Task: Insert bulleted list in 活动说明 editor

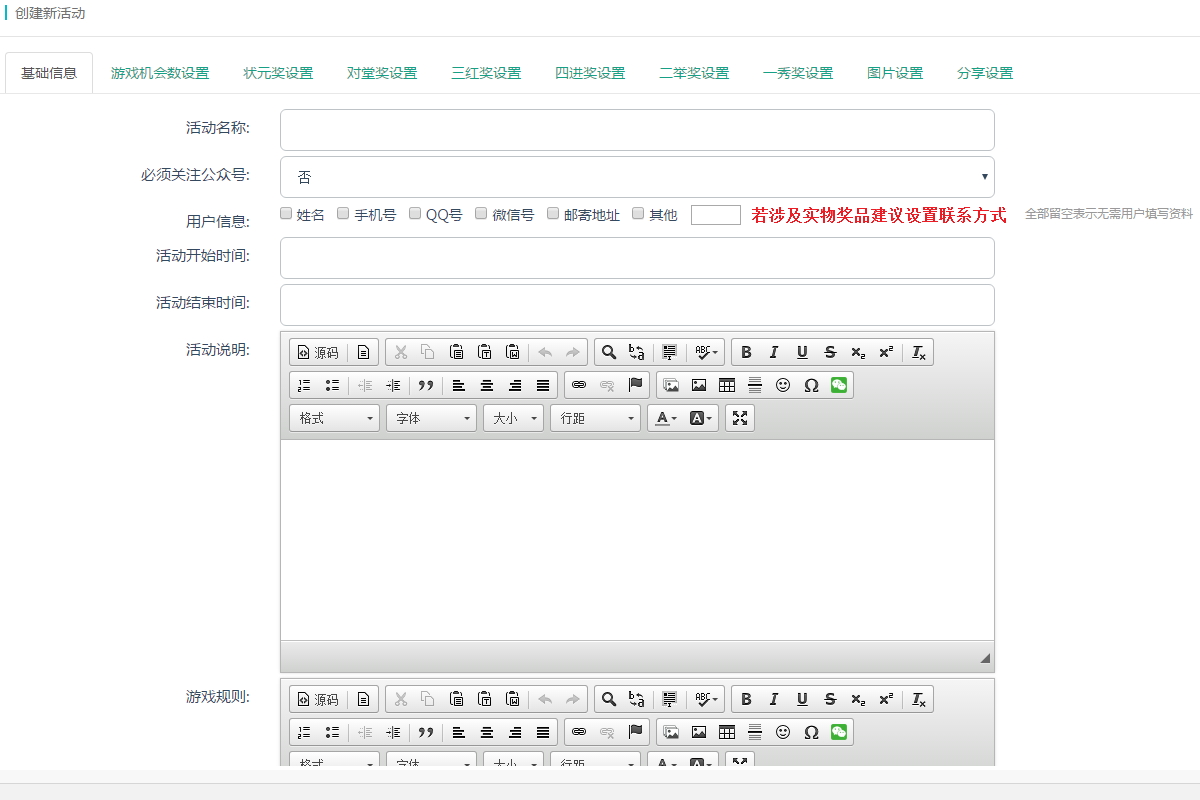Action: tap(332, 385)
